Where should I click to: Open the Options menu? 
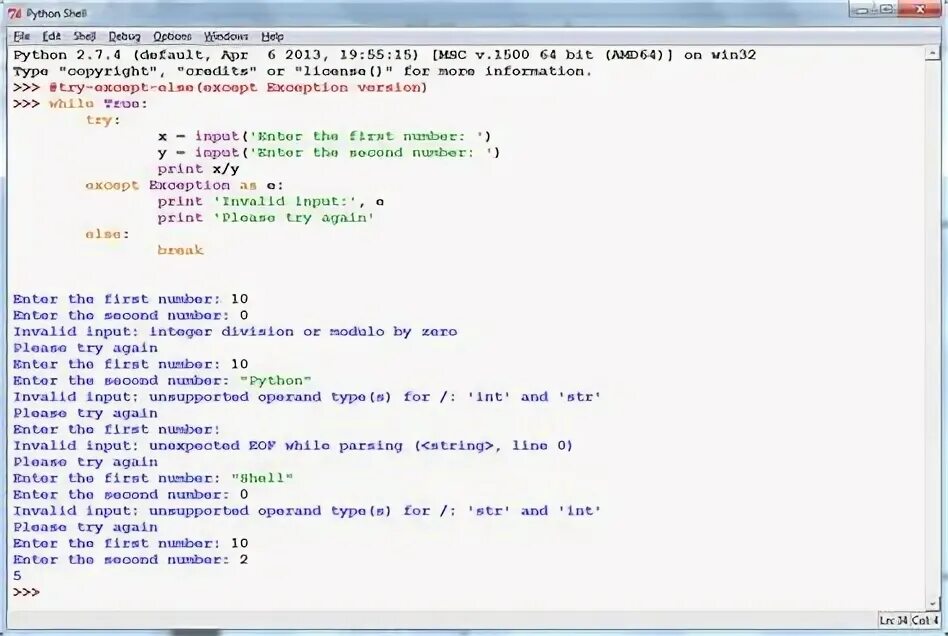click(x=171, y=35)
